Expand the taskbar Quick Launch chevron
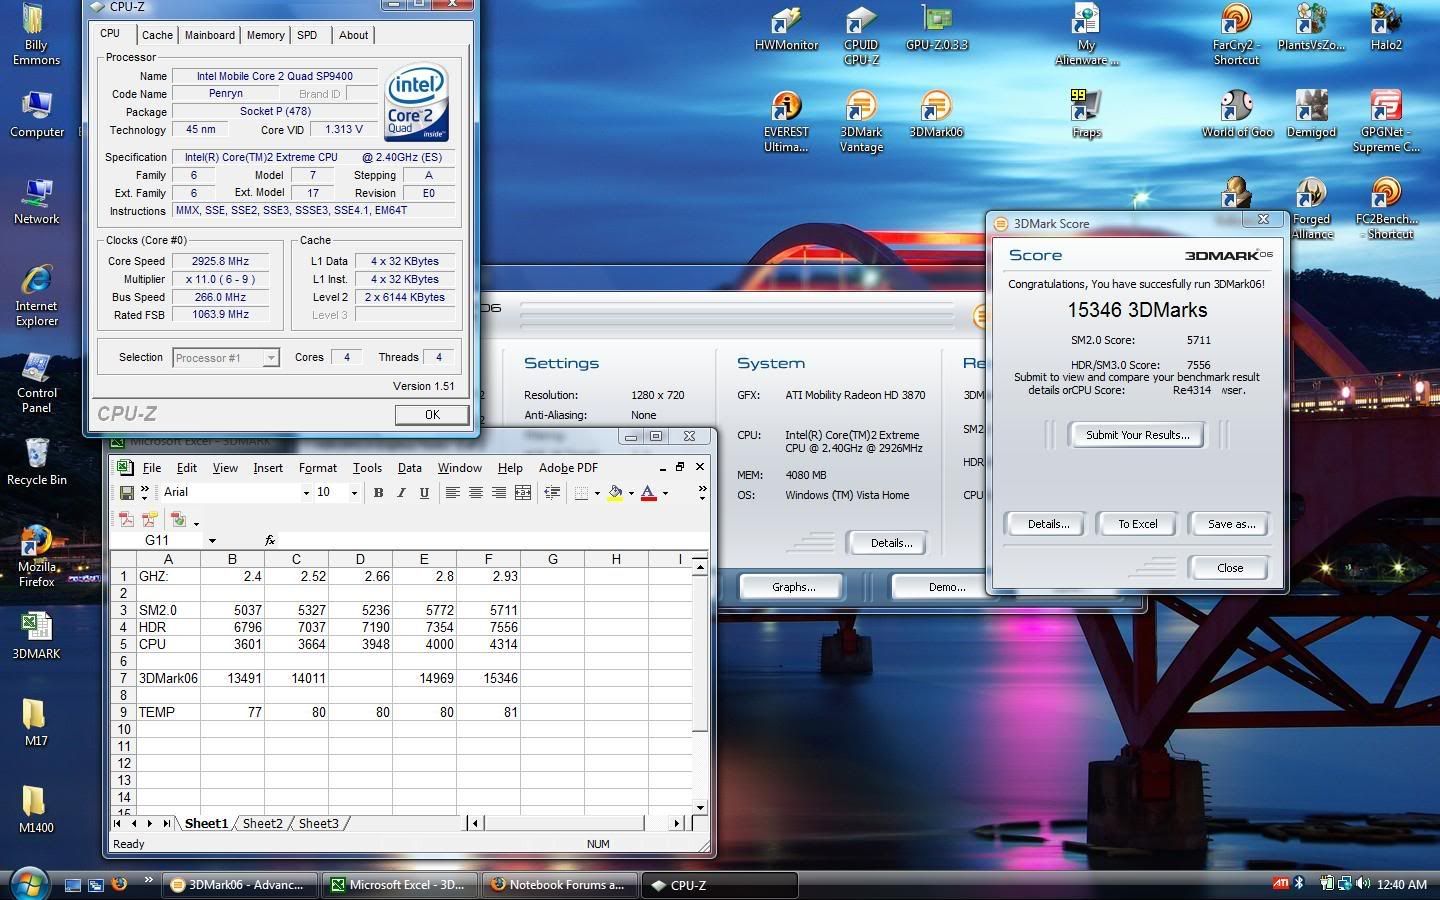The width and height of the screenshot is (1440, 900). point(148,880)
